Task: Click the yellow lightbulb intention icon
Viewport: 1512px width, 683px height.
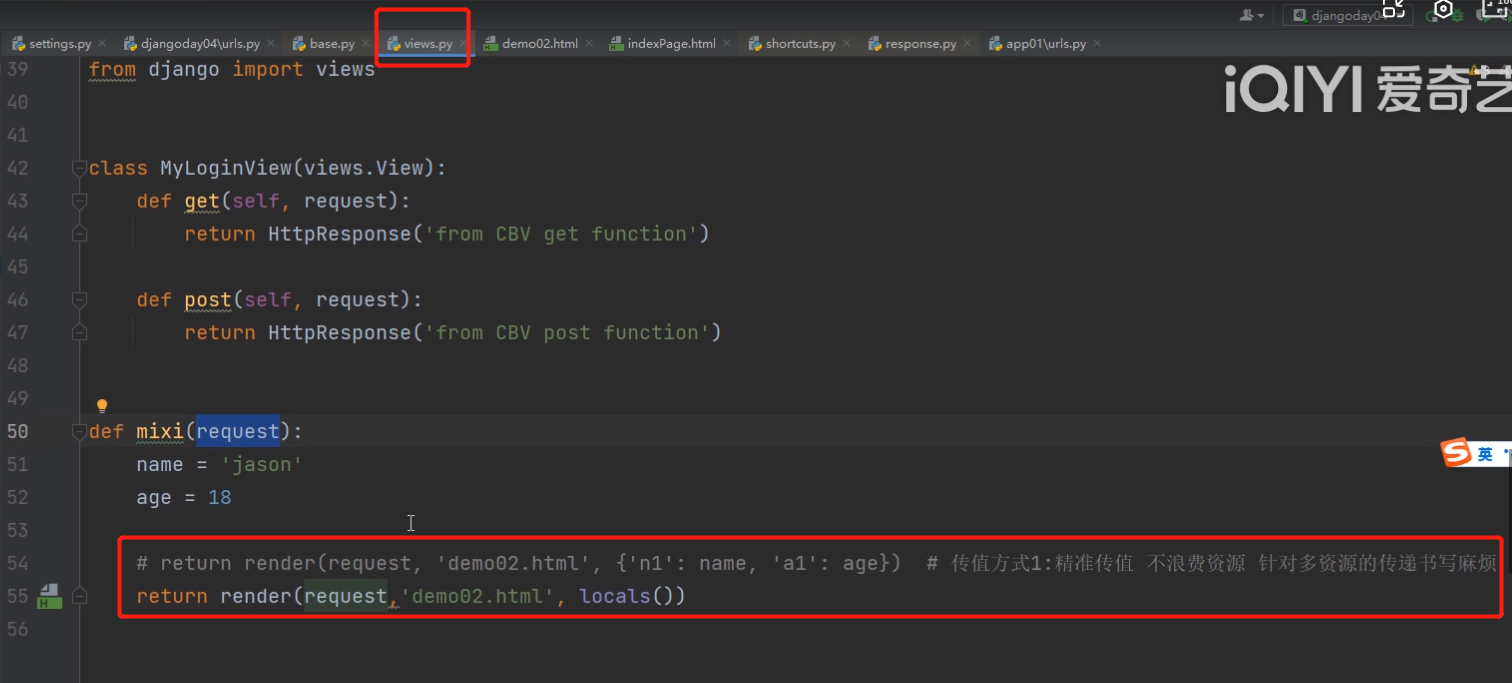Action: click(x=101, y=406)
